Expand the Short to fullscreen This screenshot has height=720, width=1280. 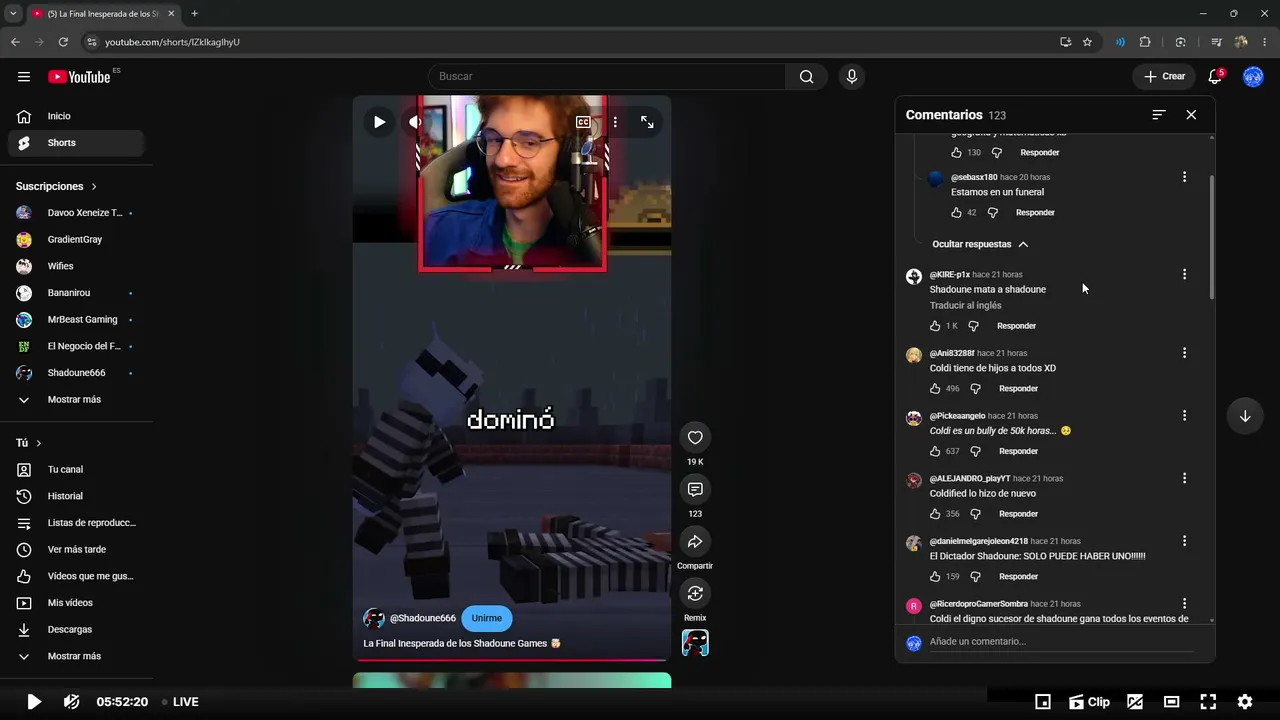[647, 122]
